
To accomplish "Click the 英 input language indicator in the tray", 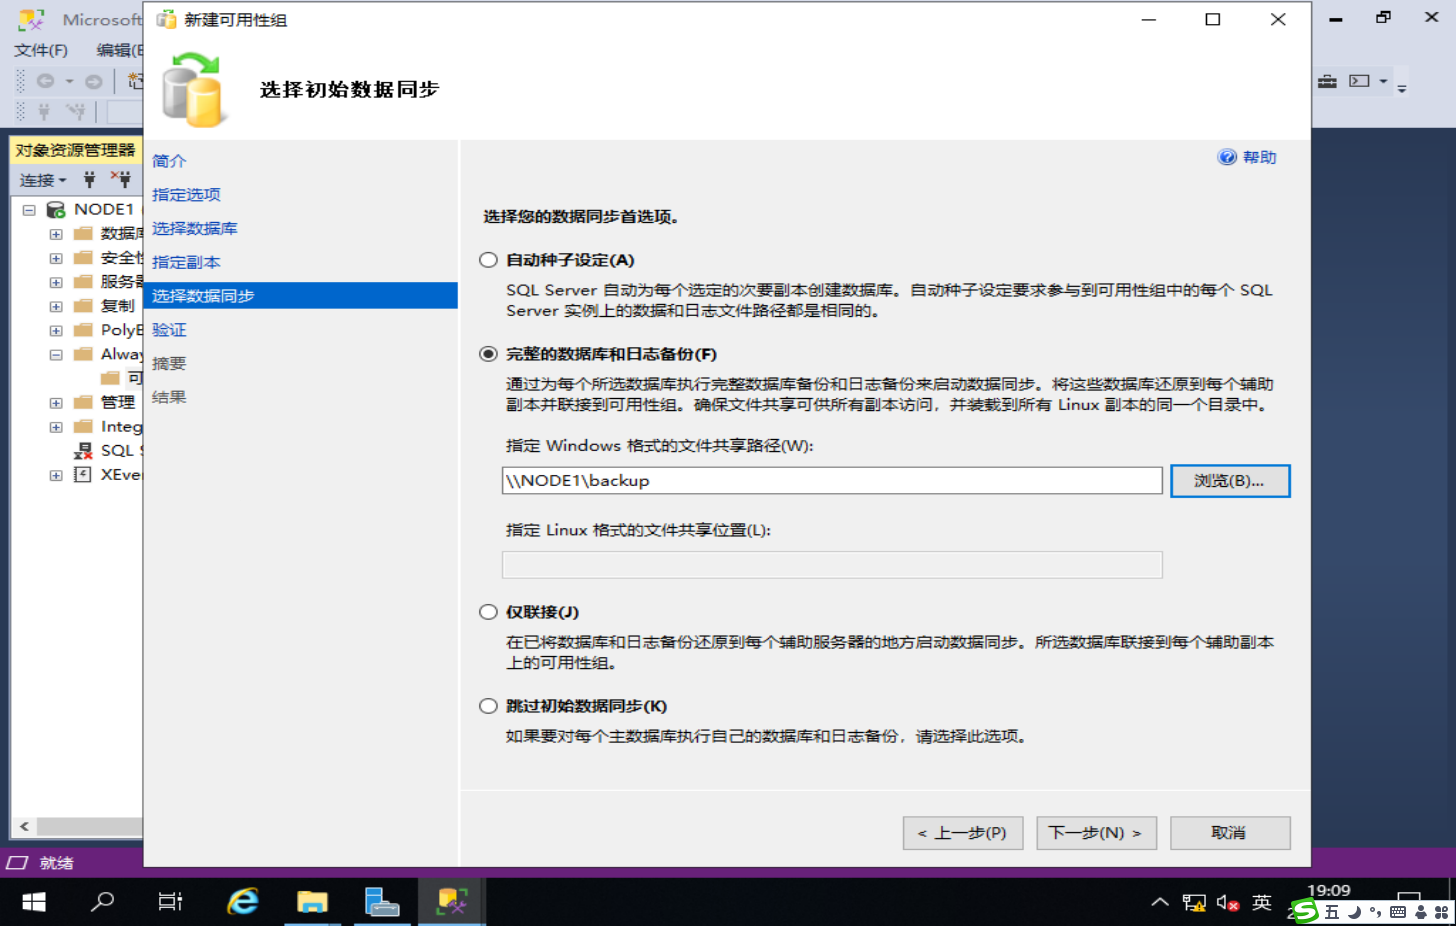I will pos(1262,903).
